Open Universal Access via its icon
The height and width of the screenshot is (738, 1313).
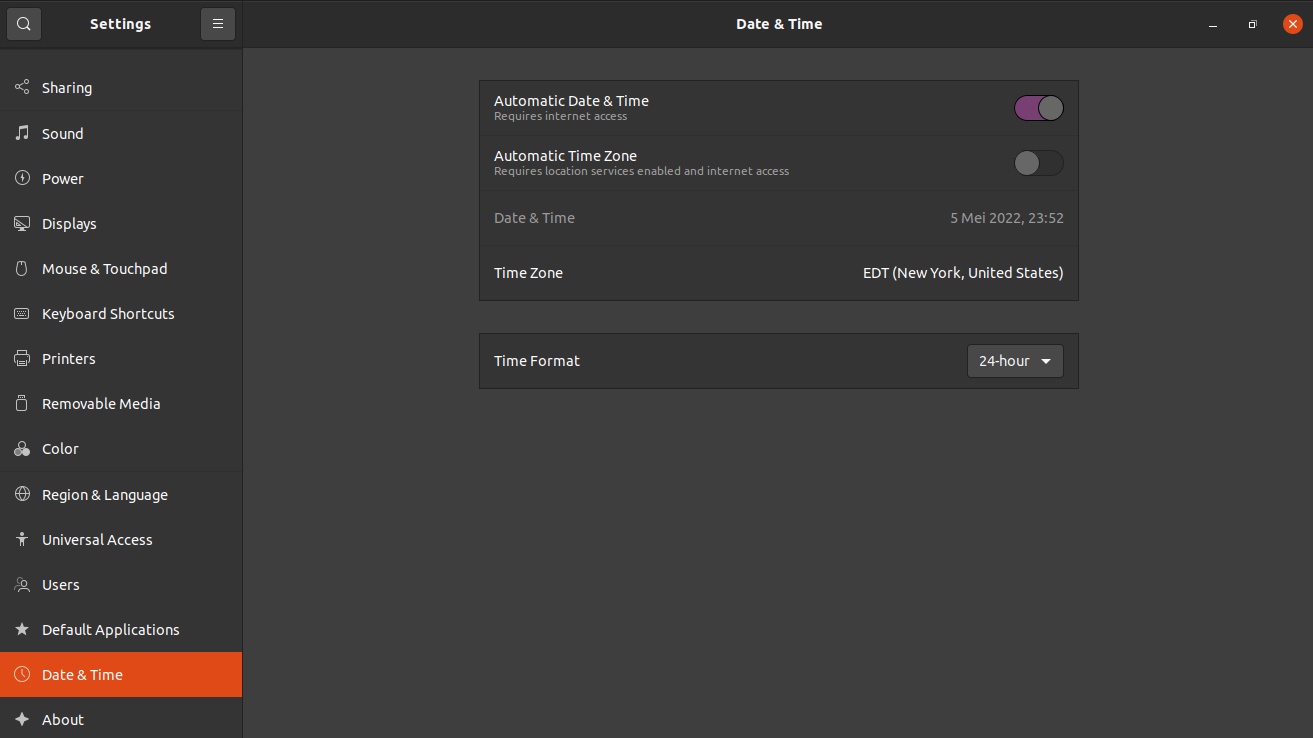click(21, 539)
